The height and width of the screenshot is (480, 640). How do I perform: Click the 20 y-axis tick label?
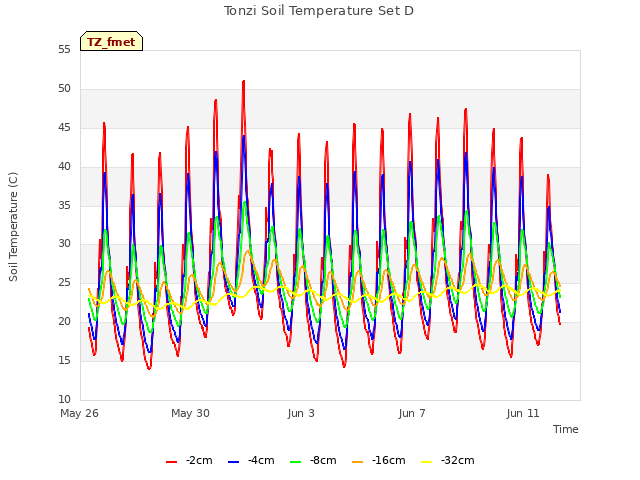[64, 322]
